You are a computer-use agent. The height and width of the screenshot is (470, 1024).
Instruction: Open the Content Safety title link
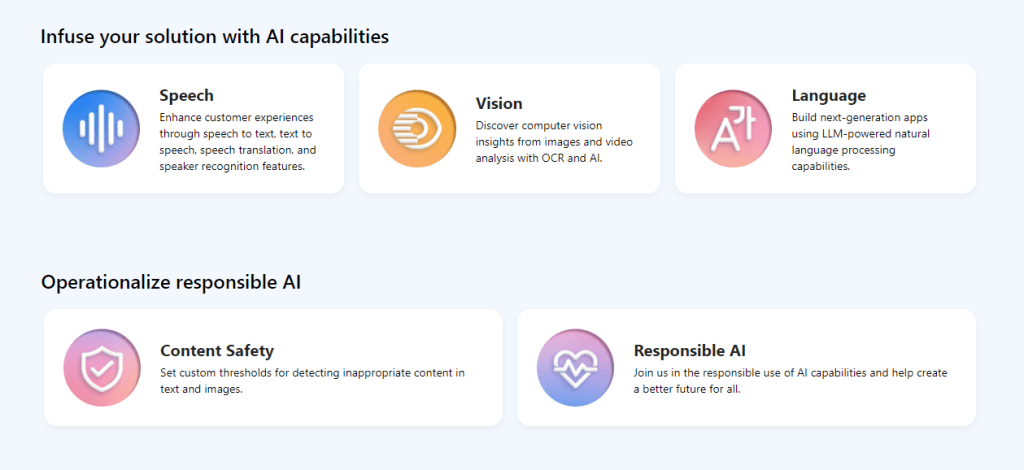coord(217,351)
